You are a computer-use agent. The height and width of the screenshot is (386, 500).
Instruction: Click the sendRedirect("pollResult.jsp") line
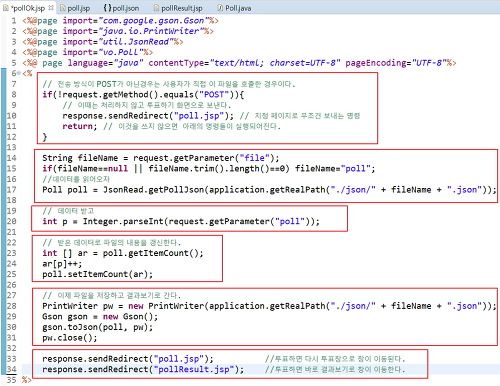143,370
